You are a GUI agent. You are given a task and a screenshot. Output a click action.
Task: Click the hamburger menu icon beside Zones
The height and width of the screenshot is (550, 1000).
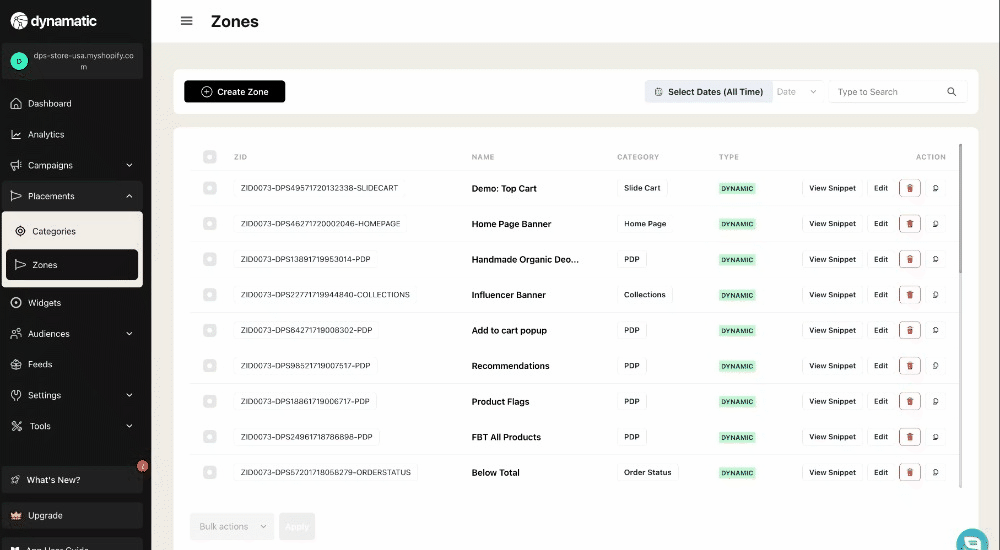click(186, 21)
